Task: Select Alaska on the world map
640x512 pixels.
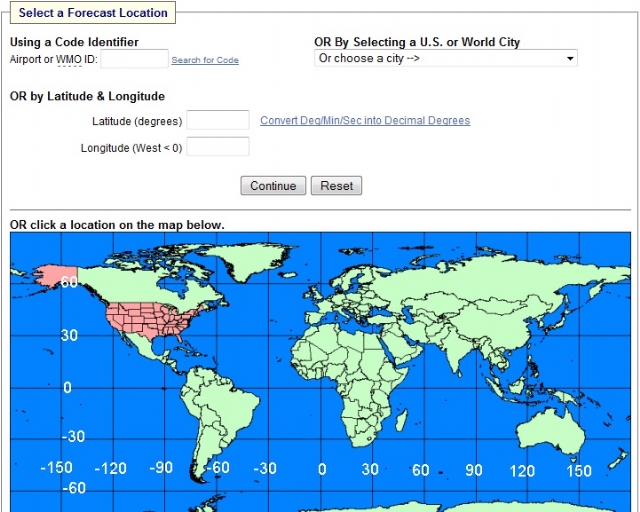Action: tap(54, 276)
